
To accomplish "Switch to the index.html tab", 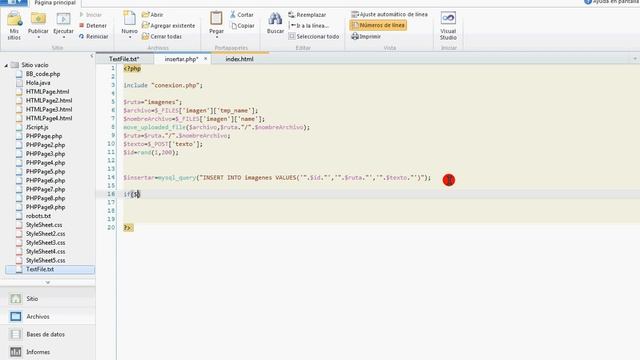I will [239, 59].
